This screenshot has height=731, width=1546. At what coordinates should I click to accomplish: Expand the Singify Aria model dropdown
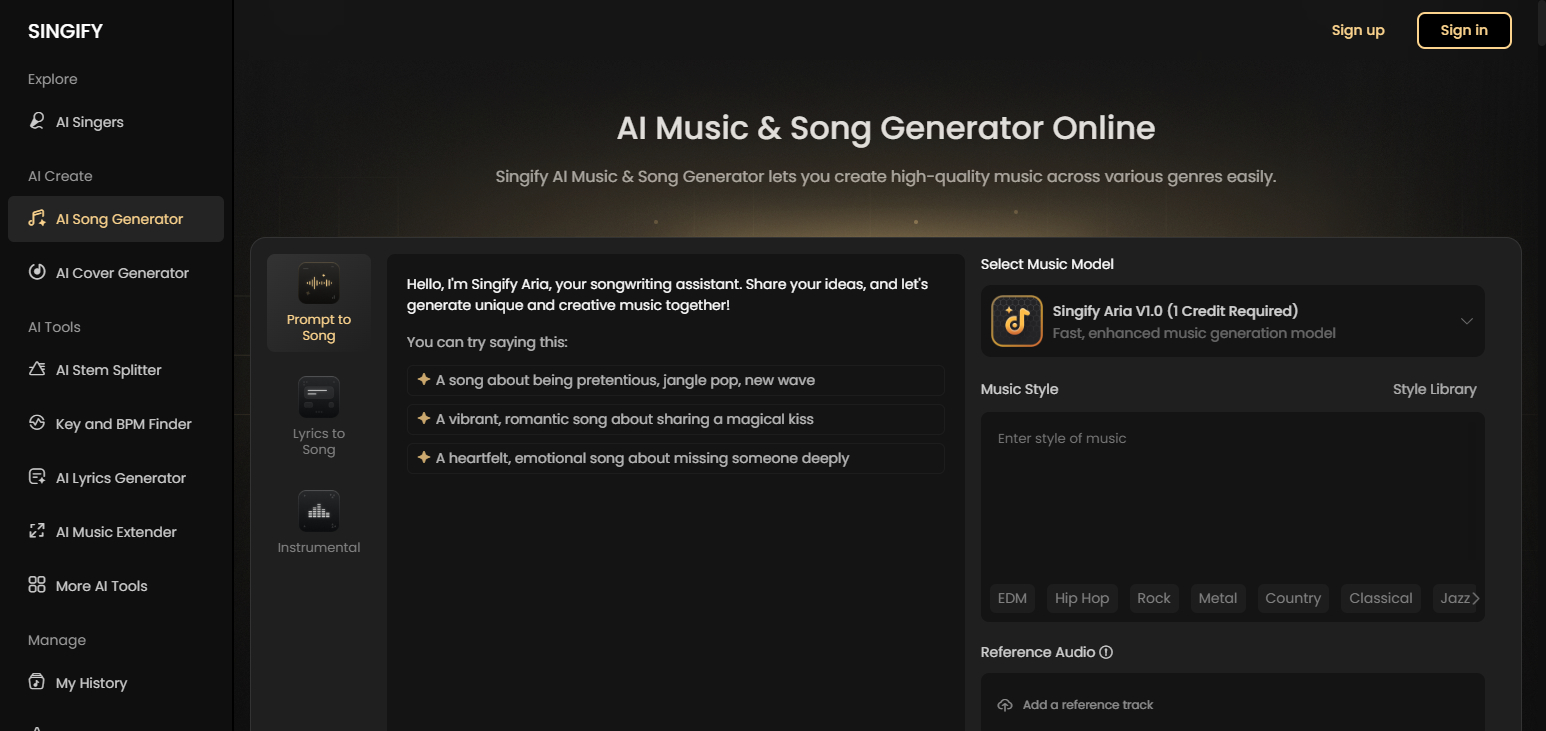[x=1467, y=320]
